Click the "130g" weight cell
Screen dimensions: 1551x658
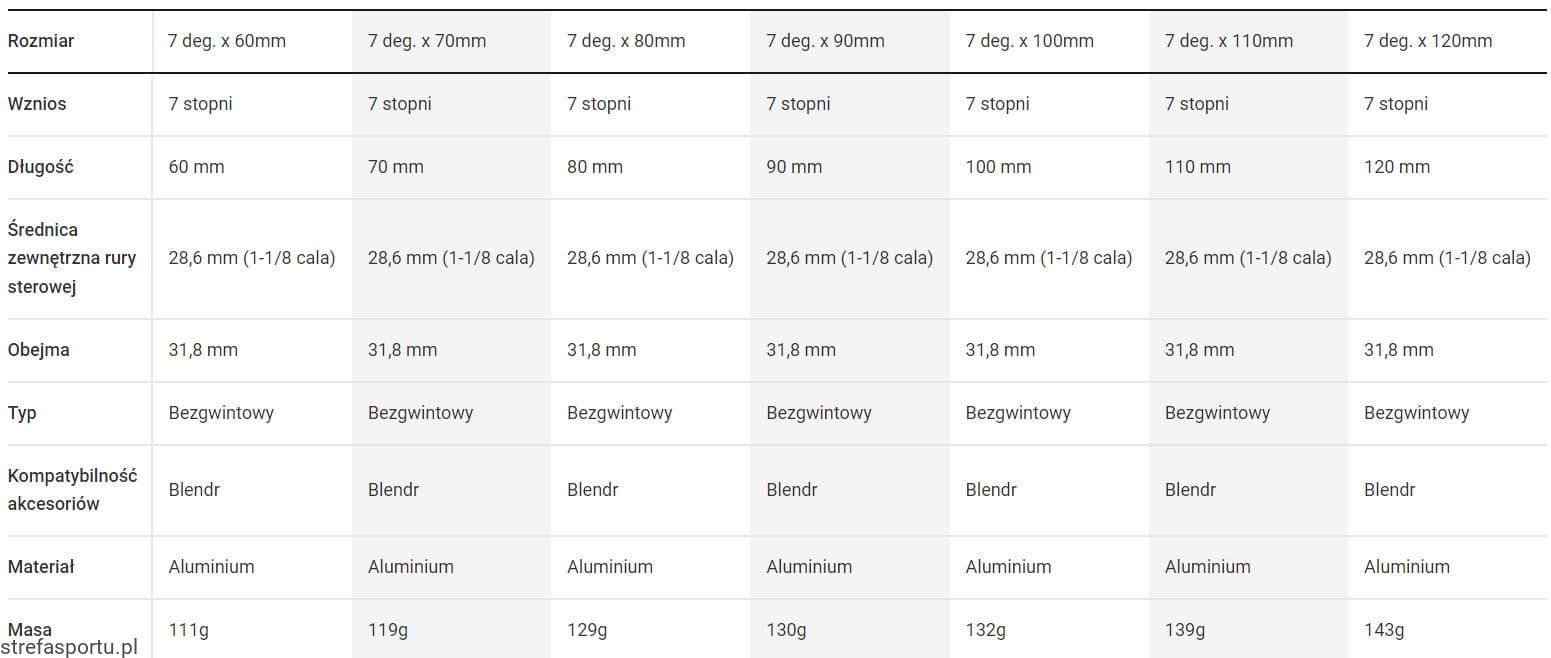pos(786,630)
